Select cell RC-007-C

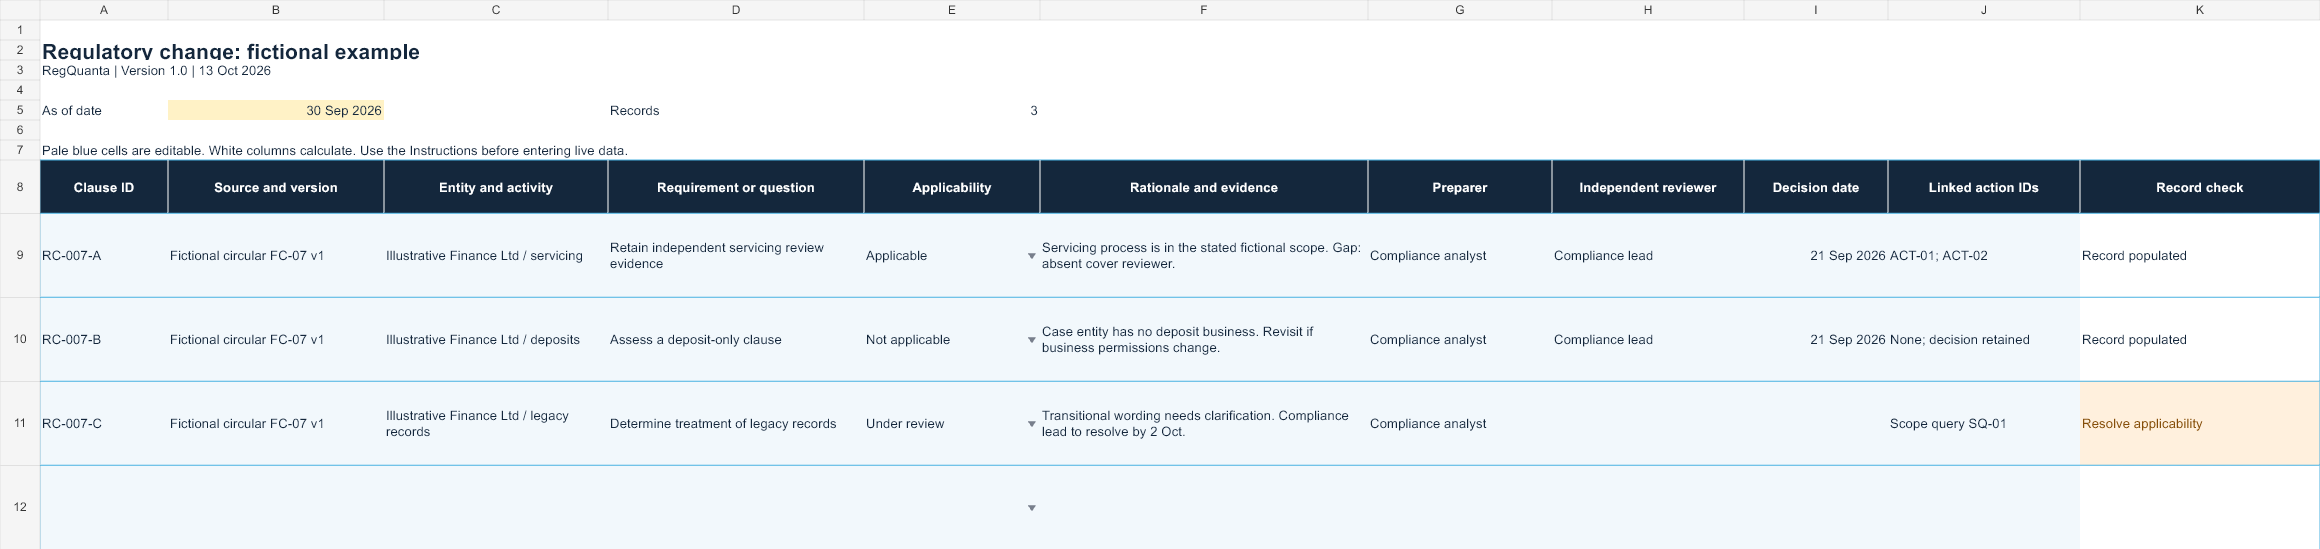[x=104, y=423]
